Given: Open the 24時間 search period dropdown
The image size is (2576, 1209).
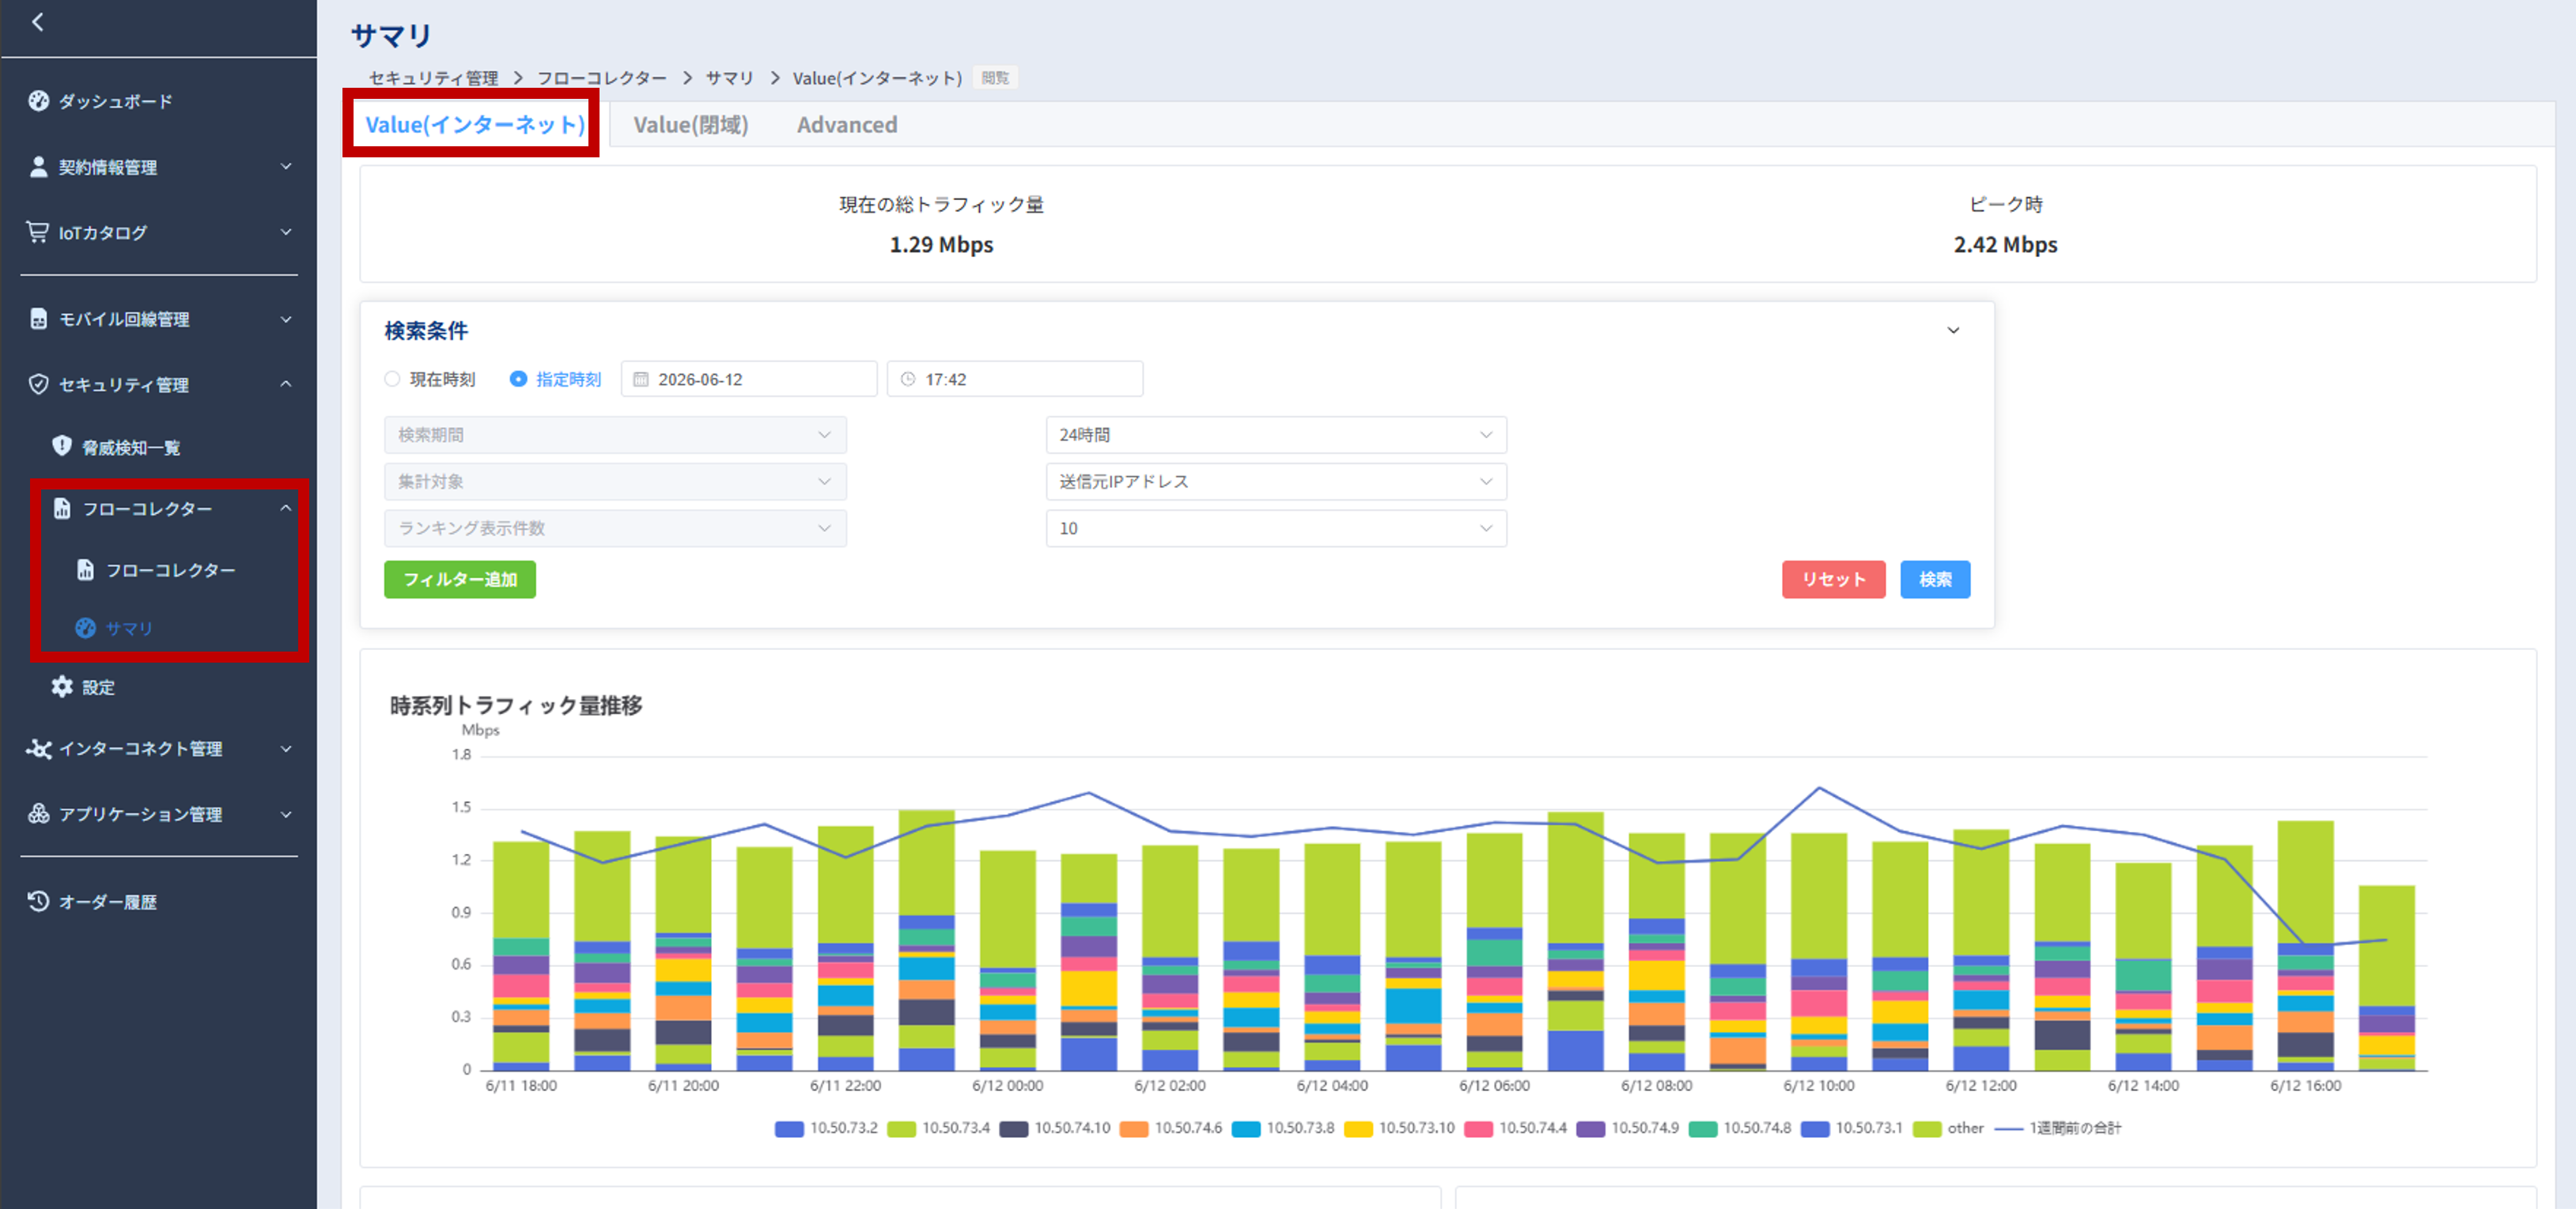Looking at the screenshot, I should (x=1276, y=435).
